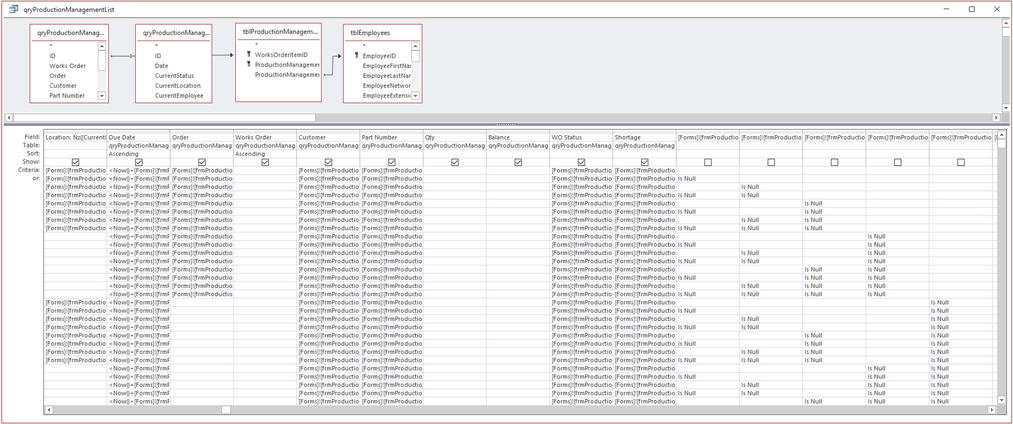Viewport: 1013px width, 424px height.
Task: Toggle the Show checkbox under the Order column
Action: 202,162
